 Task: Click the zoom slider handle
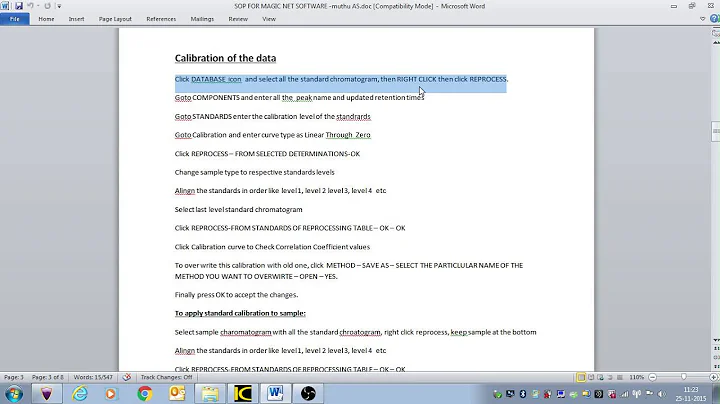pos(684,377)
